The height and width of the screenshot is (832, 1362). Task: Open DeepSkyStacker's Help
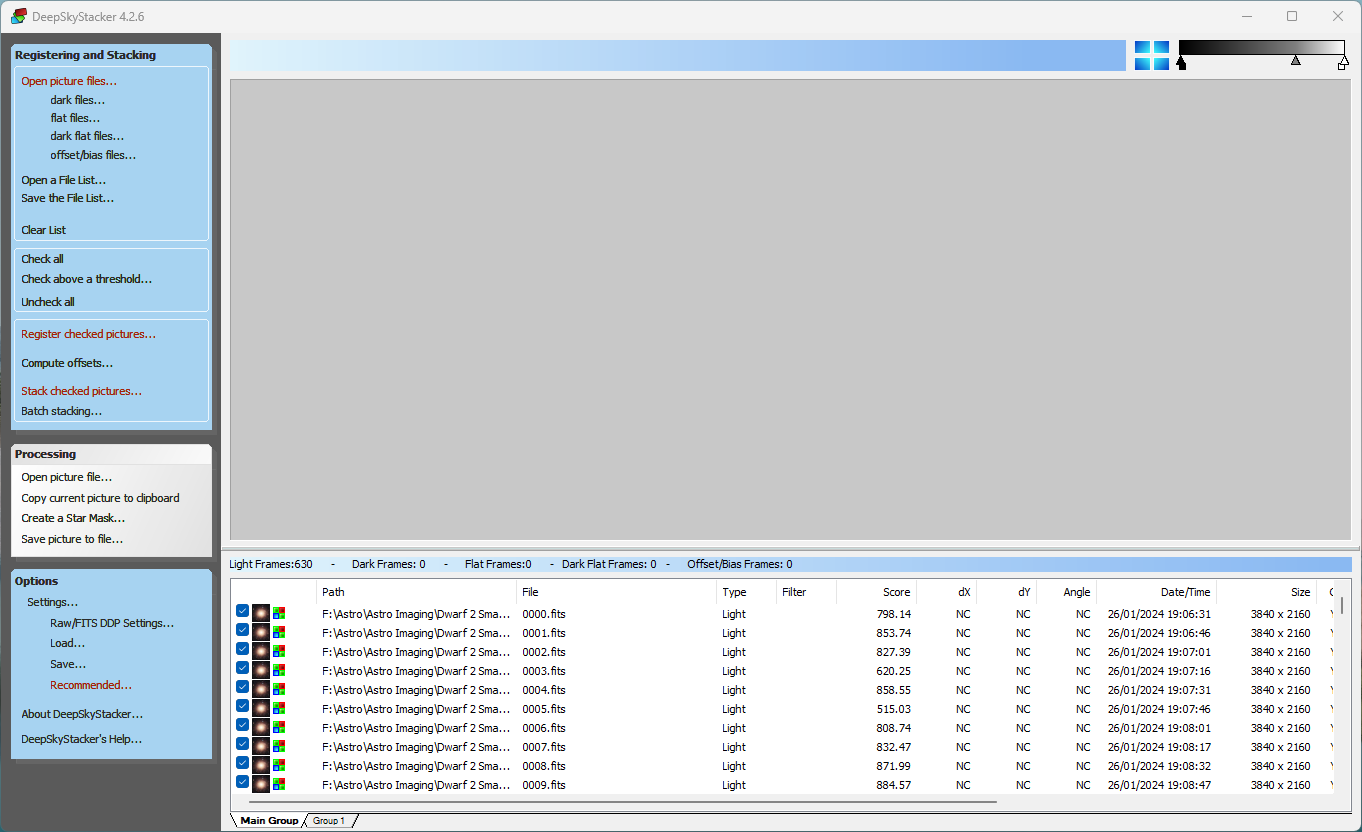coord(82,739)
